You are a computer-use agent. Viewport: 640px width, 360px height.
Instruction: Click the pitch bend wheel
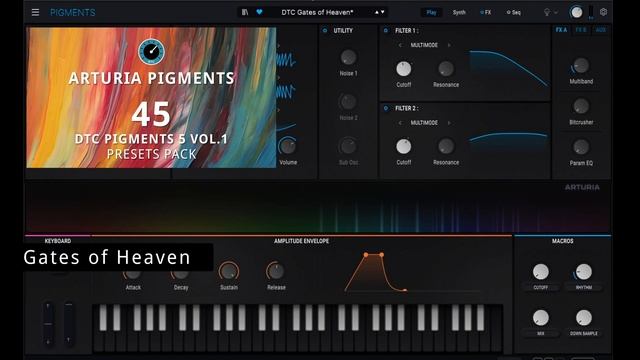[x=48, y=324]
